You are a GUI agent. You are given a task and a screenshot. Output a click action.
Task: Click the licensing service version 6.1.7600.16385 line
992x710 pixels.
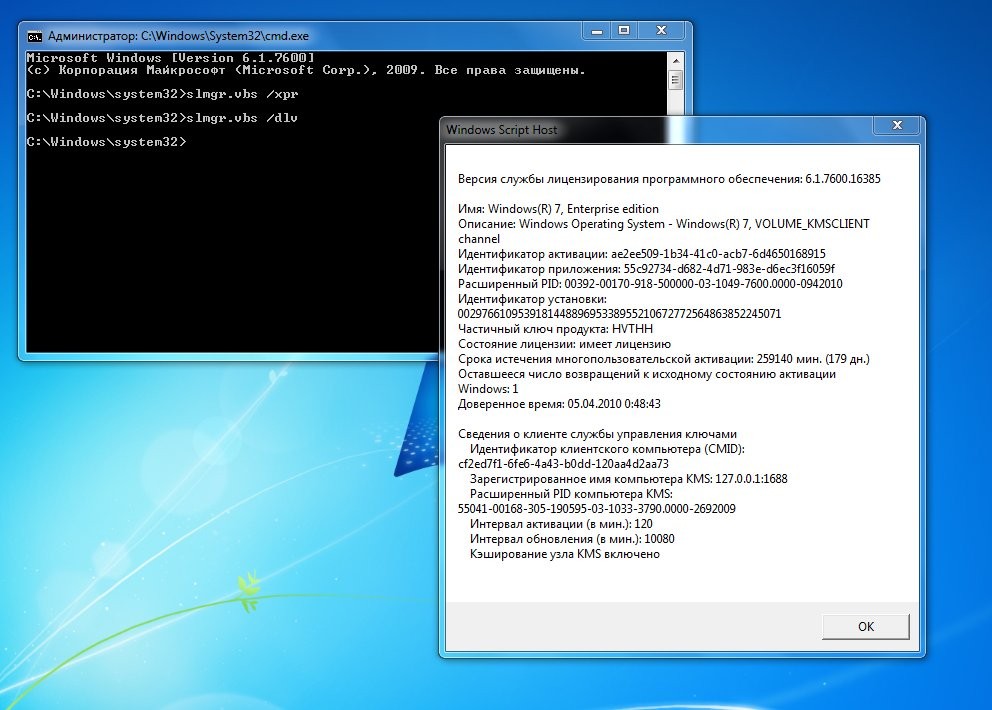669,179
